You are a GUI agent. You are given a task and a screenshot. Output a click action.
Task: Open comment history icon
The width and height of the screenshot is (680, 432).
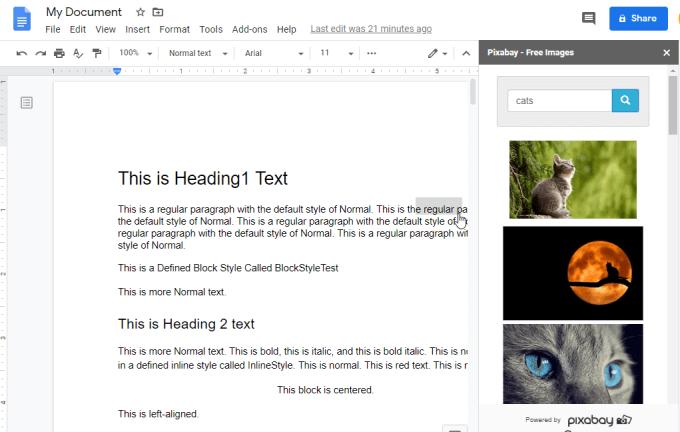coord(588,18)
